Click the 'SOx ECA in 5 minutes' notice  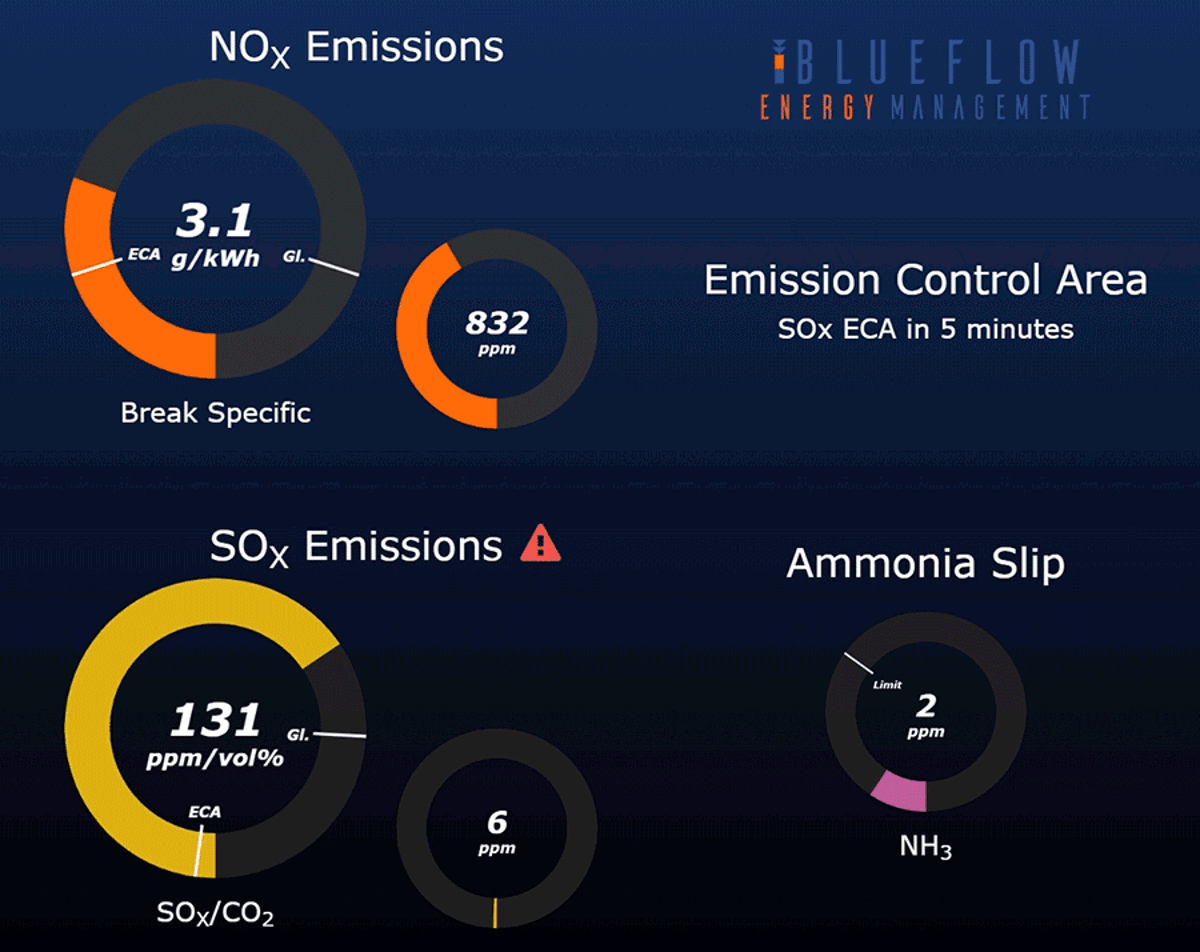(925, 329)
